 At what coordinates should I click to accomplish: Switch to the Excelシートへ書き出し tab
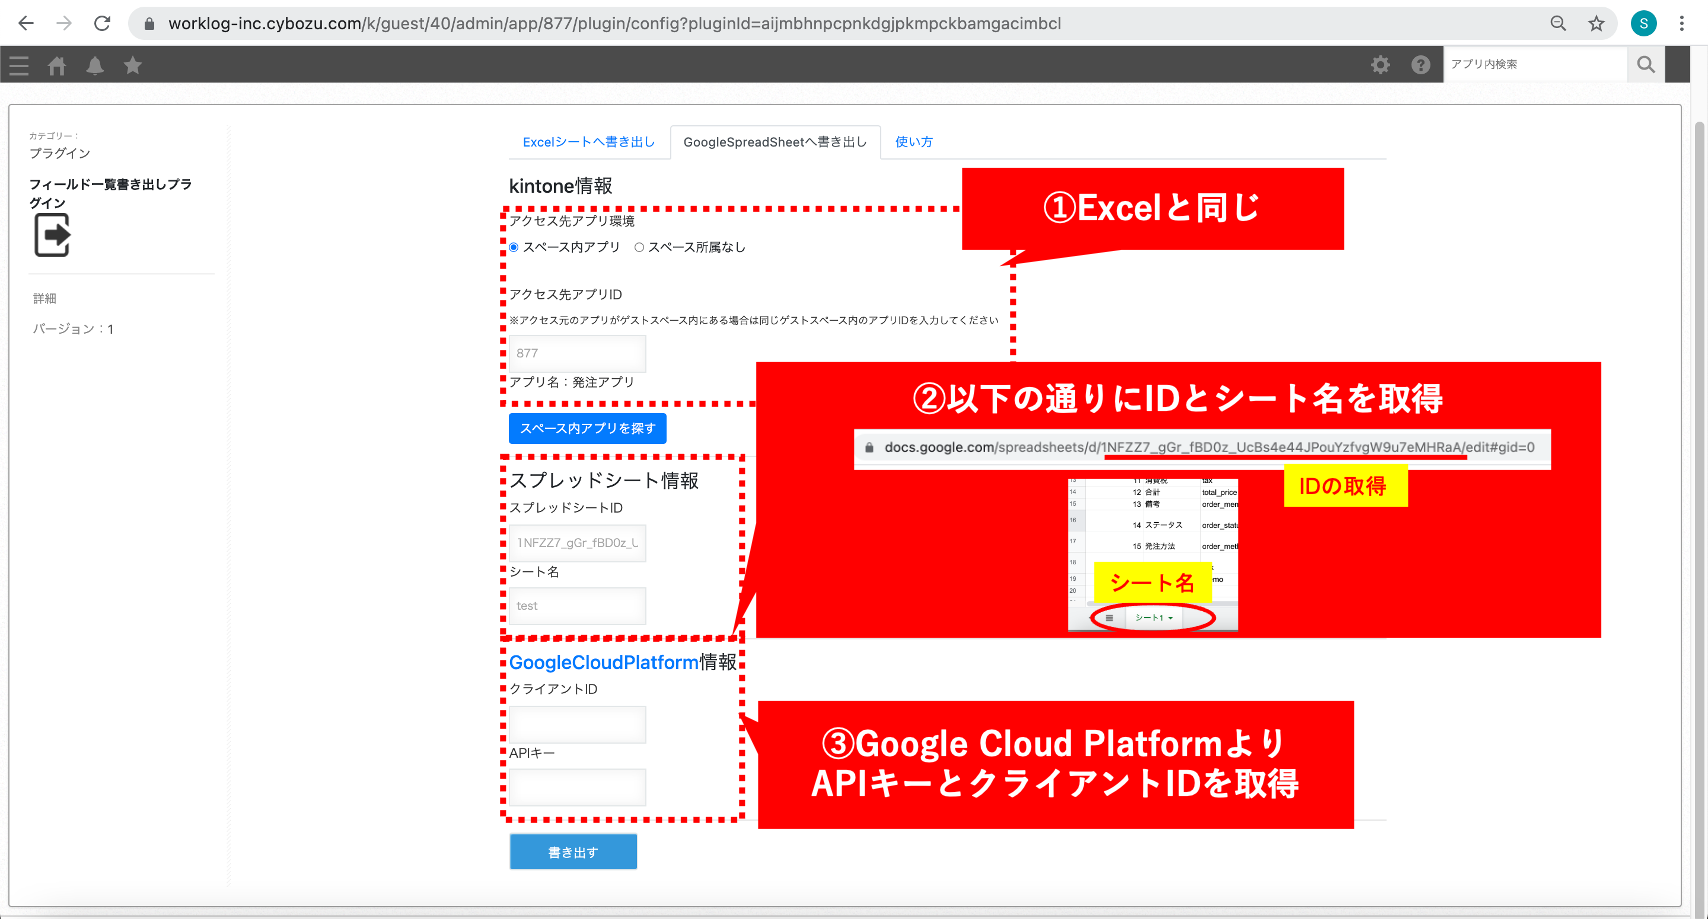pyautogui.click(x=588, y=142)
